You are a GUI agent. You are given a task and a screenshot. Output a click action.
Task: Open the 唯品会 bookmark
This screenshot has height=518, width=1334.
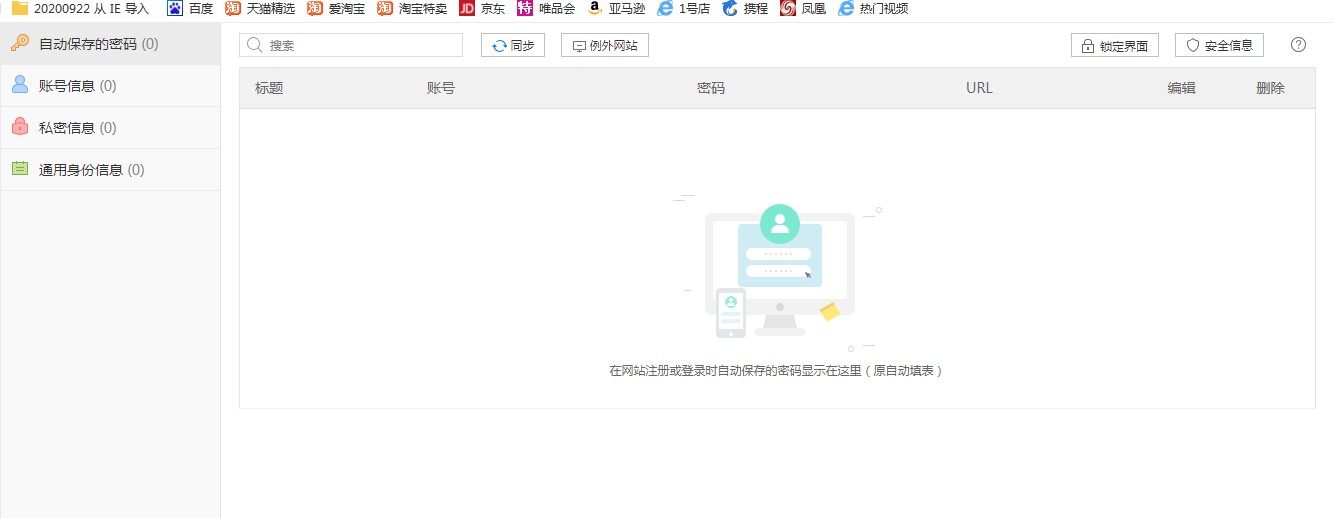pyautogui.click(x=546, y=8)
